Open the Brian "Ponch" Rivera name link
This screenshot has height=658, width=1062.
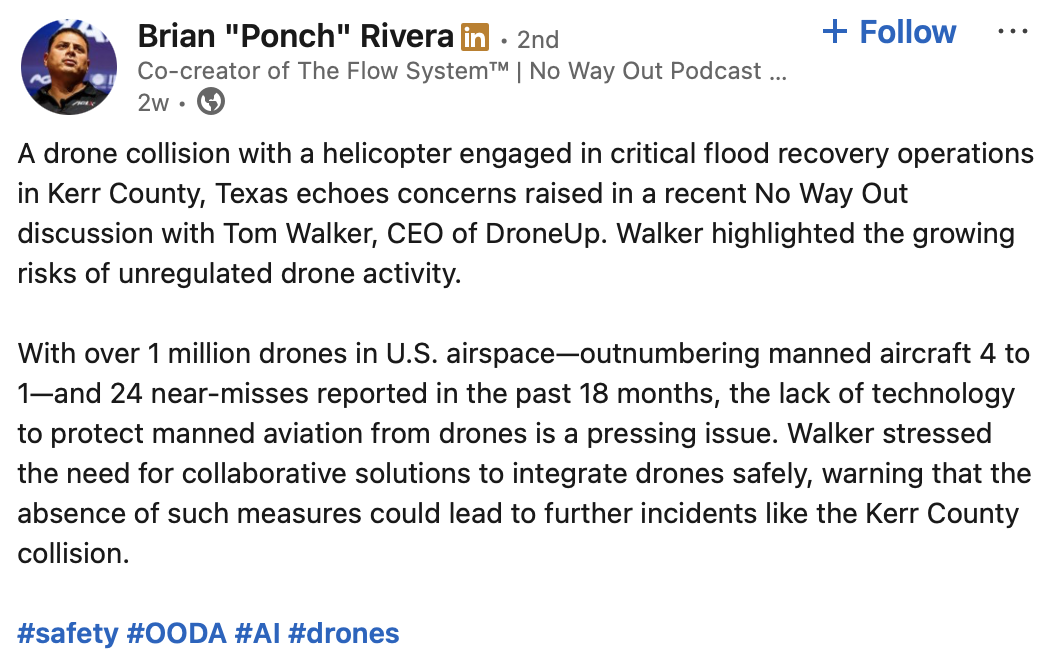295,36
